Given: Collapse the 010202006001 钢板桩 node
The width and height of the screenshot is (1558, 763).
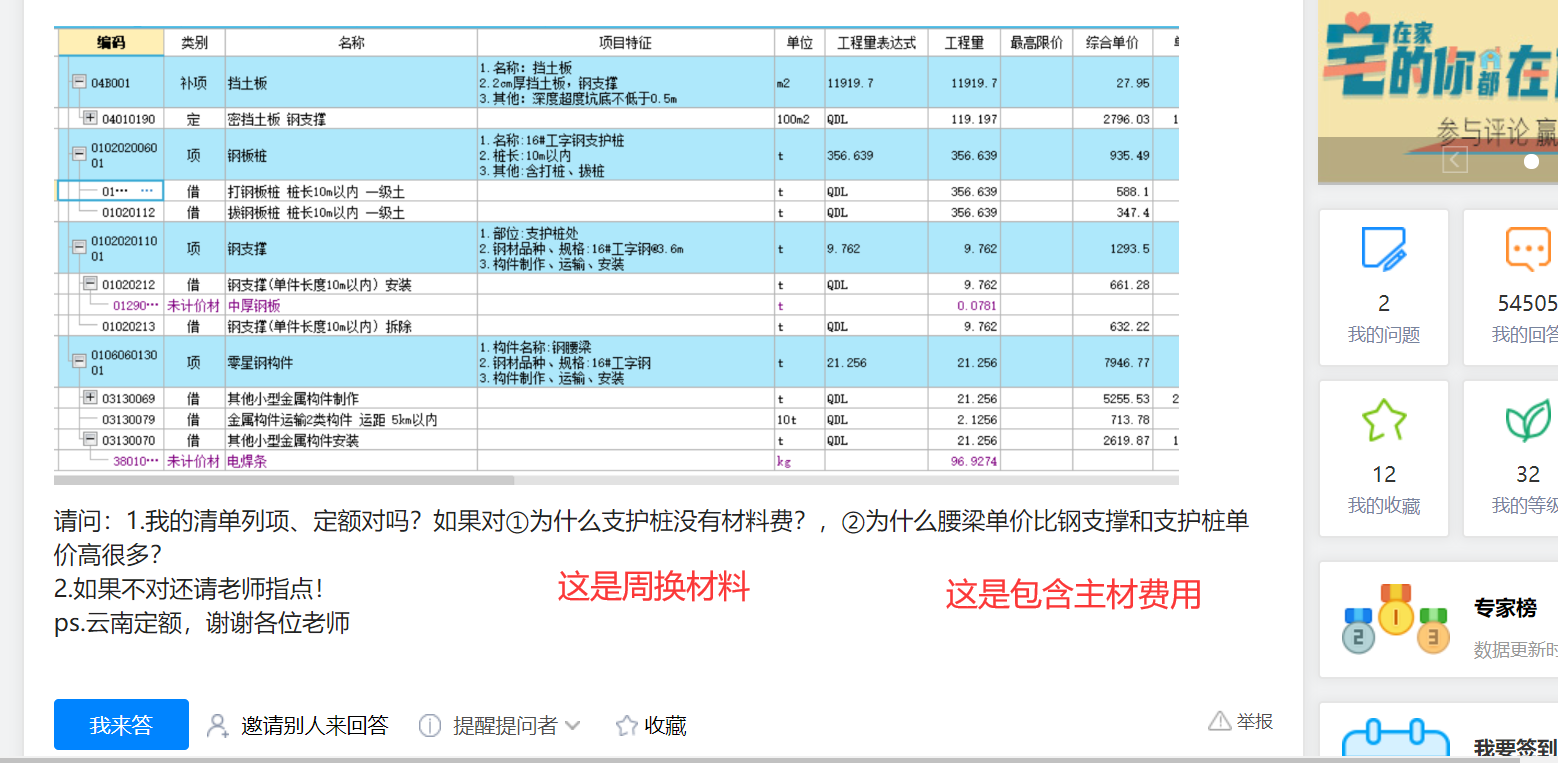Looking at the screenshot, I should pos(79,154).
